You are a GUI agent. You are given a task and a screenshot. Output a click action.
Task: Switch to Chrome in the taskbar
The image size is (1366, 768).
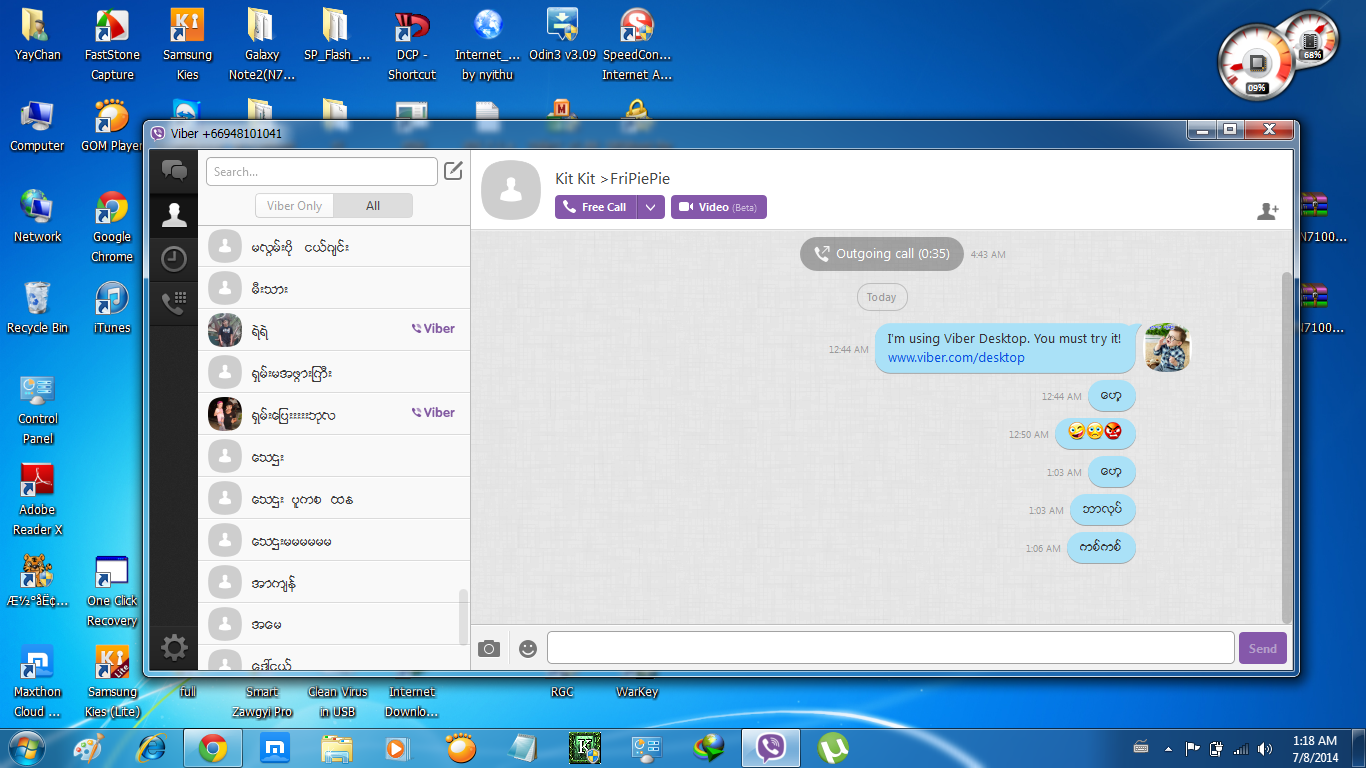coord(212,747)
